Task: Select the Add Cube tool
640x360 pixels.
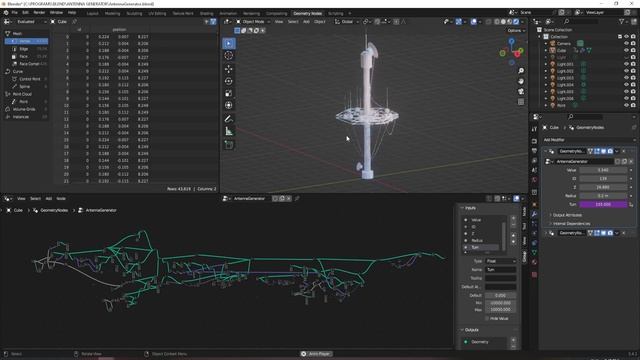Action: coord(229,145)
